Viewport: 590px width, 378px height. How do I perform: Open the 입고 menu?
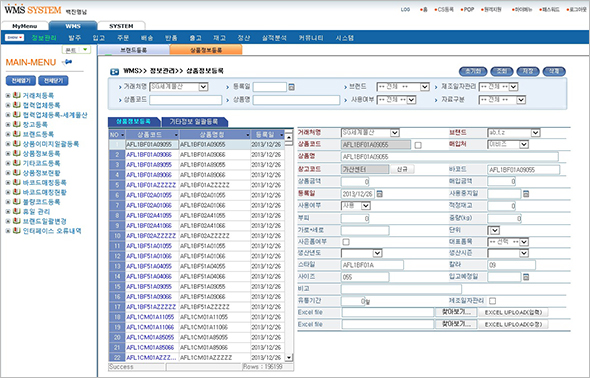[99, 38]
